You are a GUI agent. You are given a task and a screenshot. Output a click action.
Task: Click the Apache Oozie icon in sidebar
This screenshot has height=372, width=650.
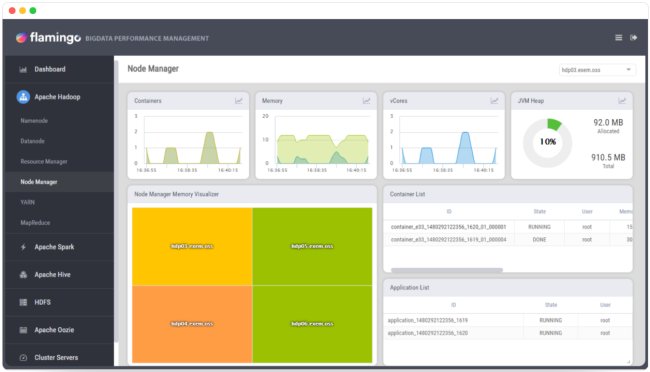tap(23, 330)
